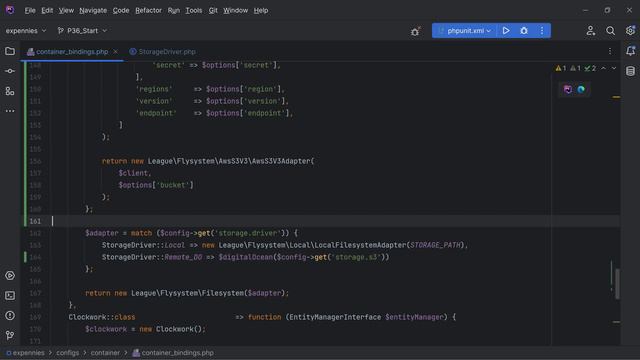Open the Git menu

(213, 10)
